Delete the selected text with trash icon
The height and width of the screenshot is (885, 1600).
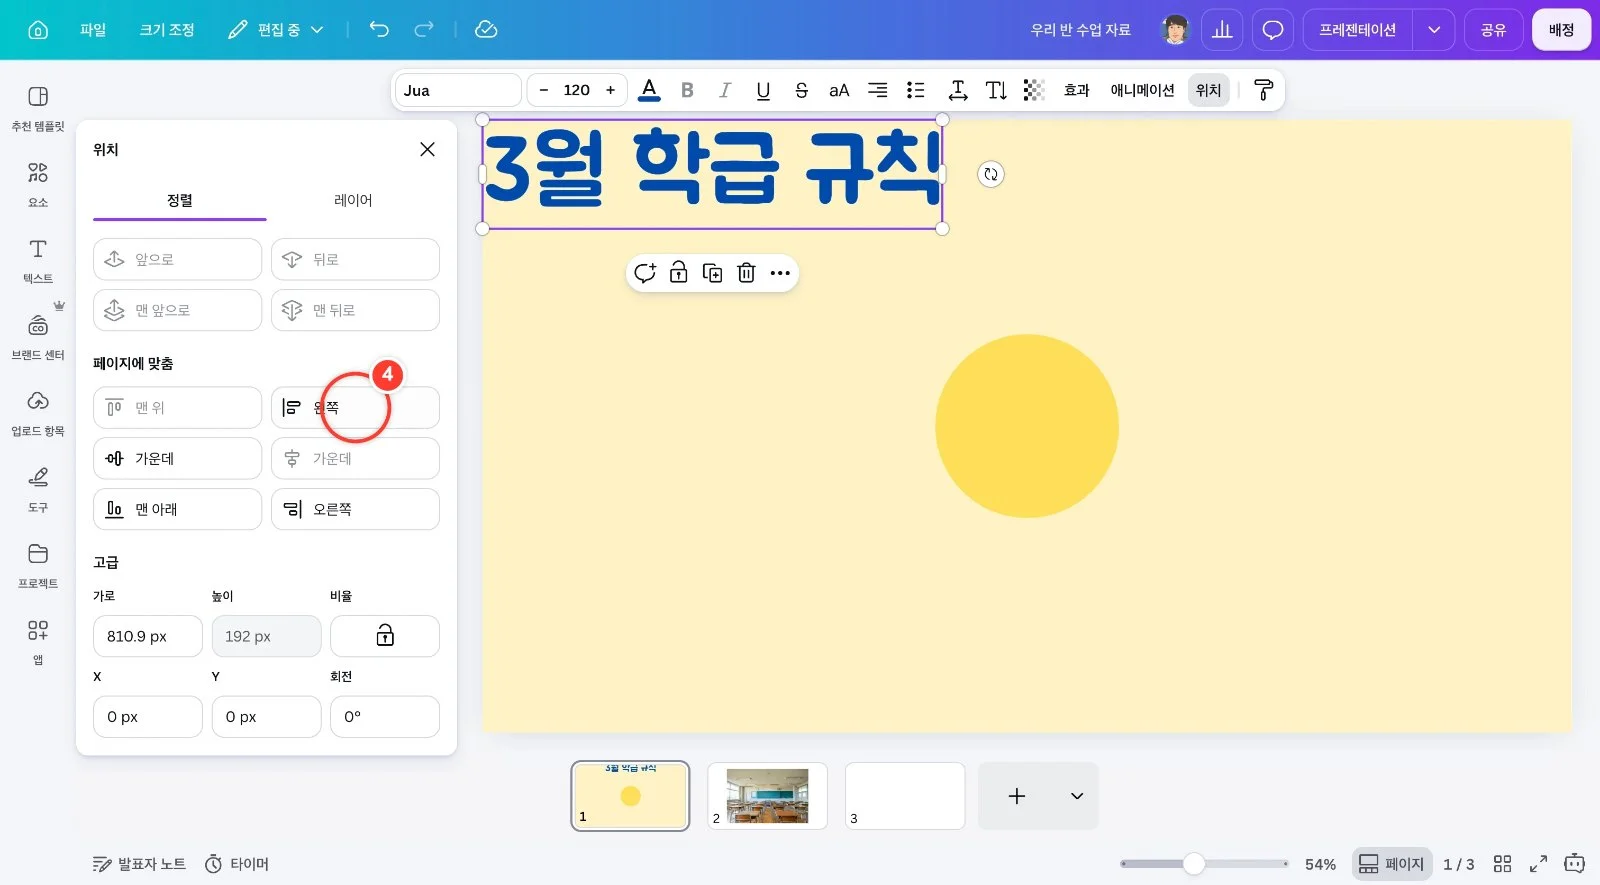[746, 273]
